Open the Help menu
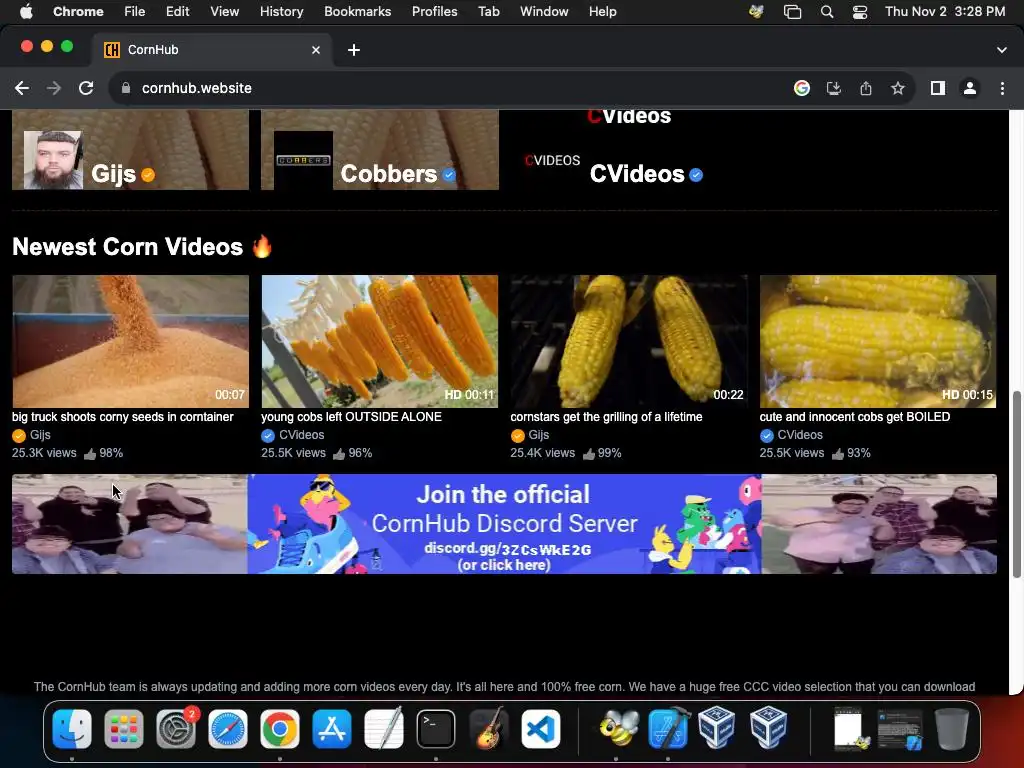The height and width of the screenshot is (768, 1024). click(x=602, y=12)
